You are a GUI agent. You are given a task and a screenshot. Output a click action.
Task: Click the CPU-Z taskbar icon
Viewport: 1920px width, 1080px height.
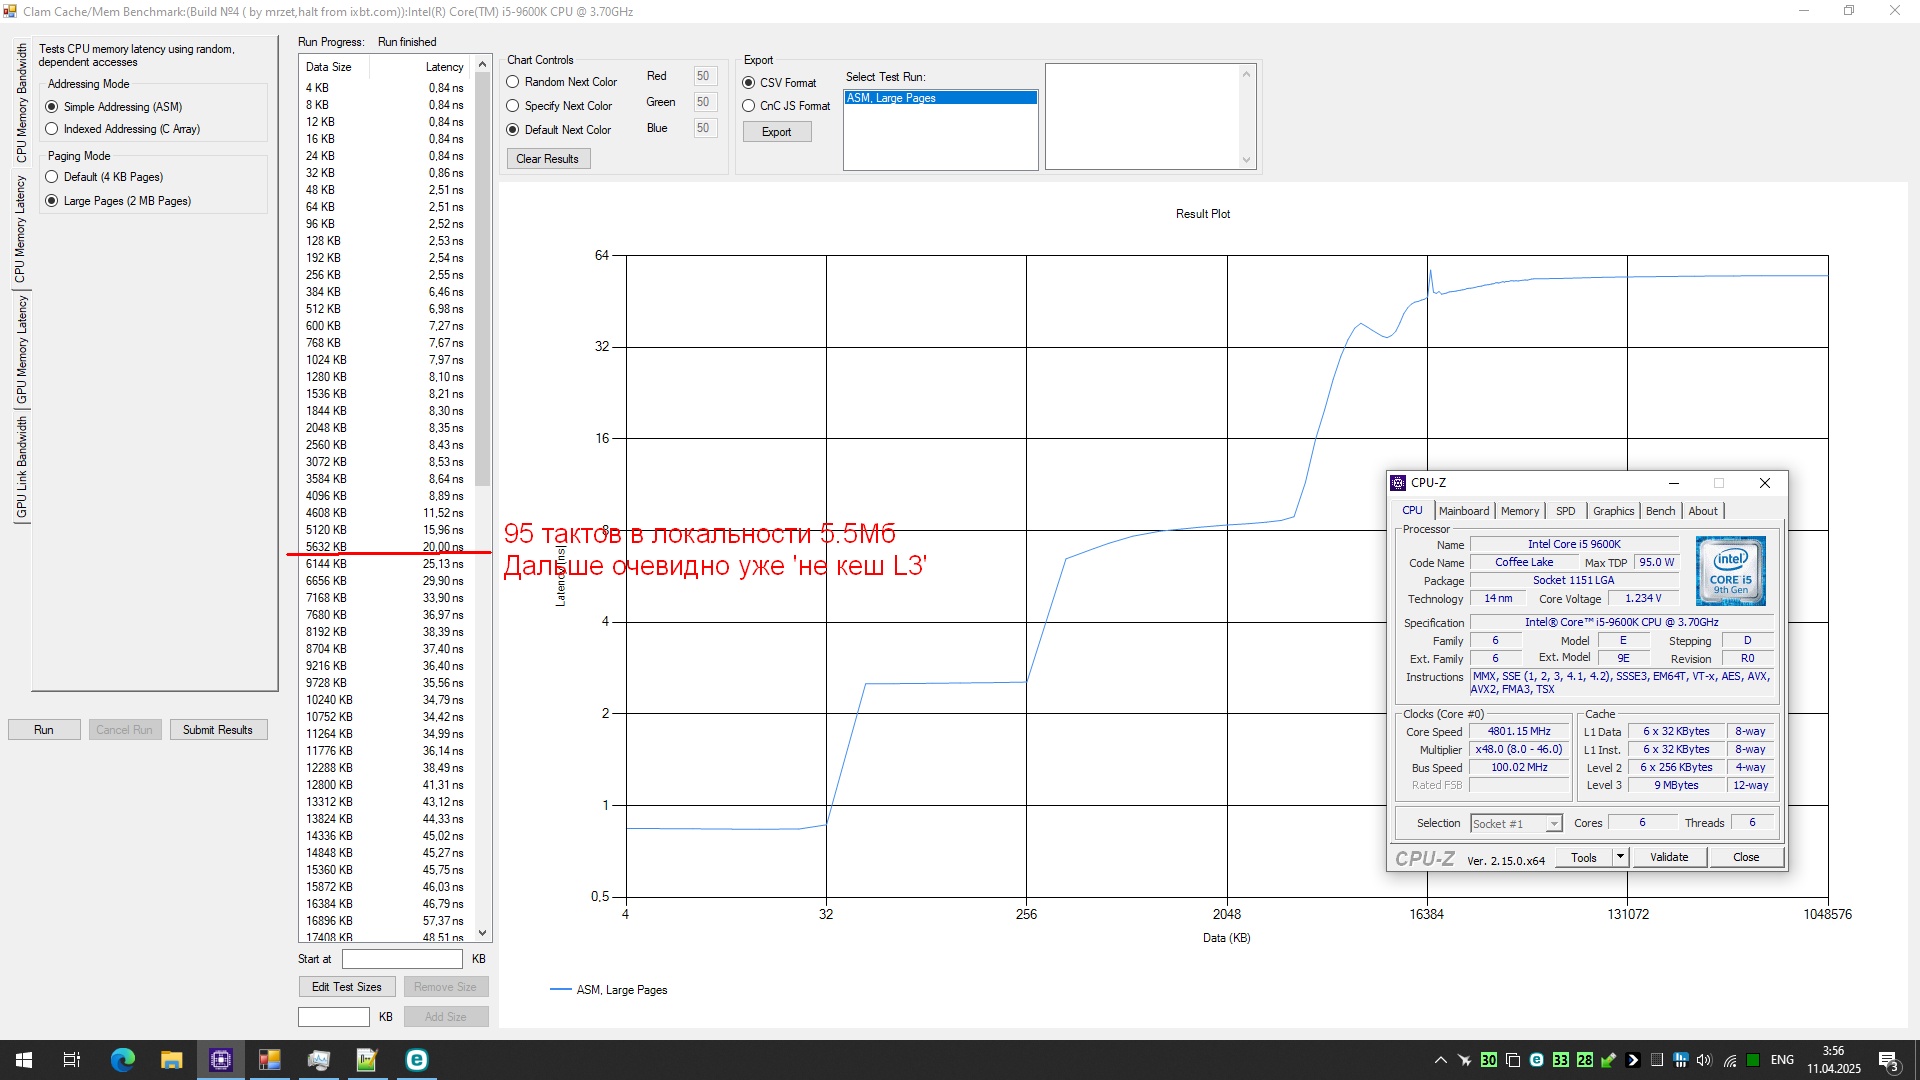(220, 1060)
